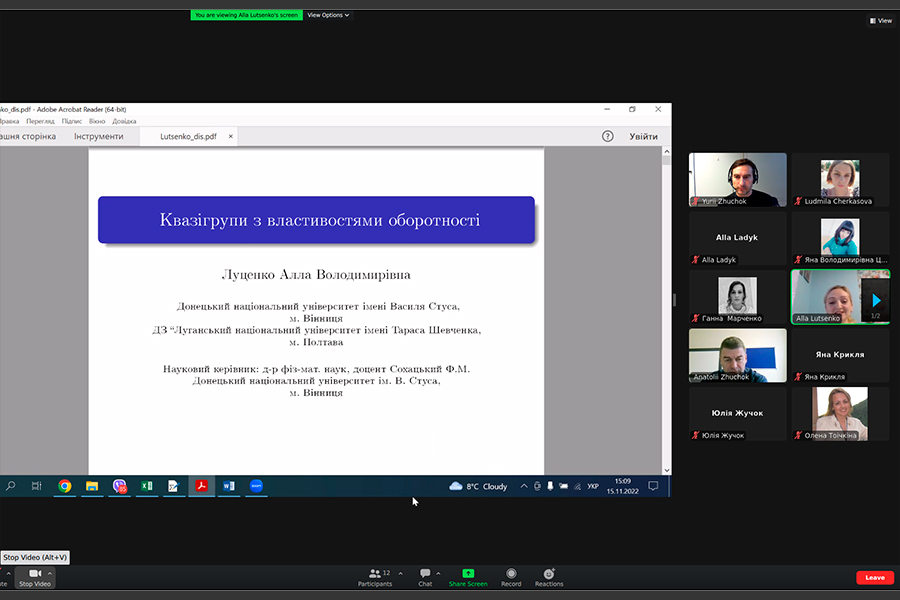This screenshot has width=900, height=600.
Task: Expand the View Options dropdown
Action: click(x=328, y=15)
